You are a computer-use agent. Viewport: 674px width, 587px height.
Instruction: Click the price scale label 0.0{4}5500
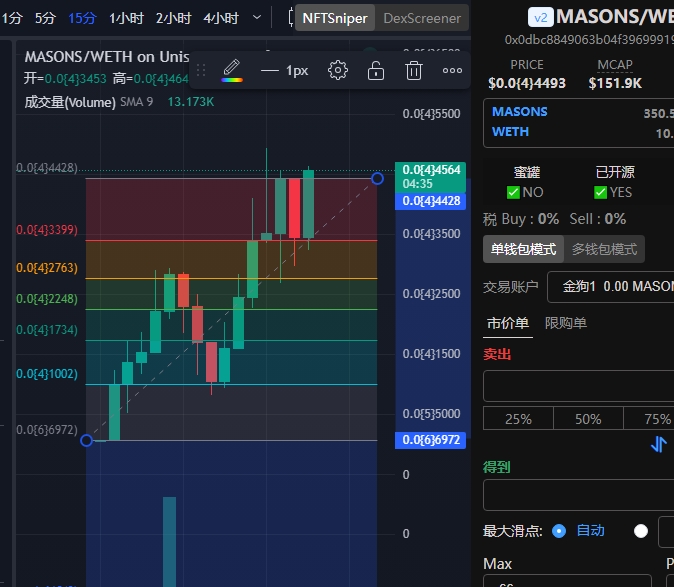pos(431,114)
